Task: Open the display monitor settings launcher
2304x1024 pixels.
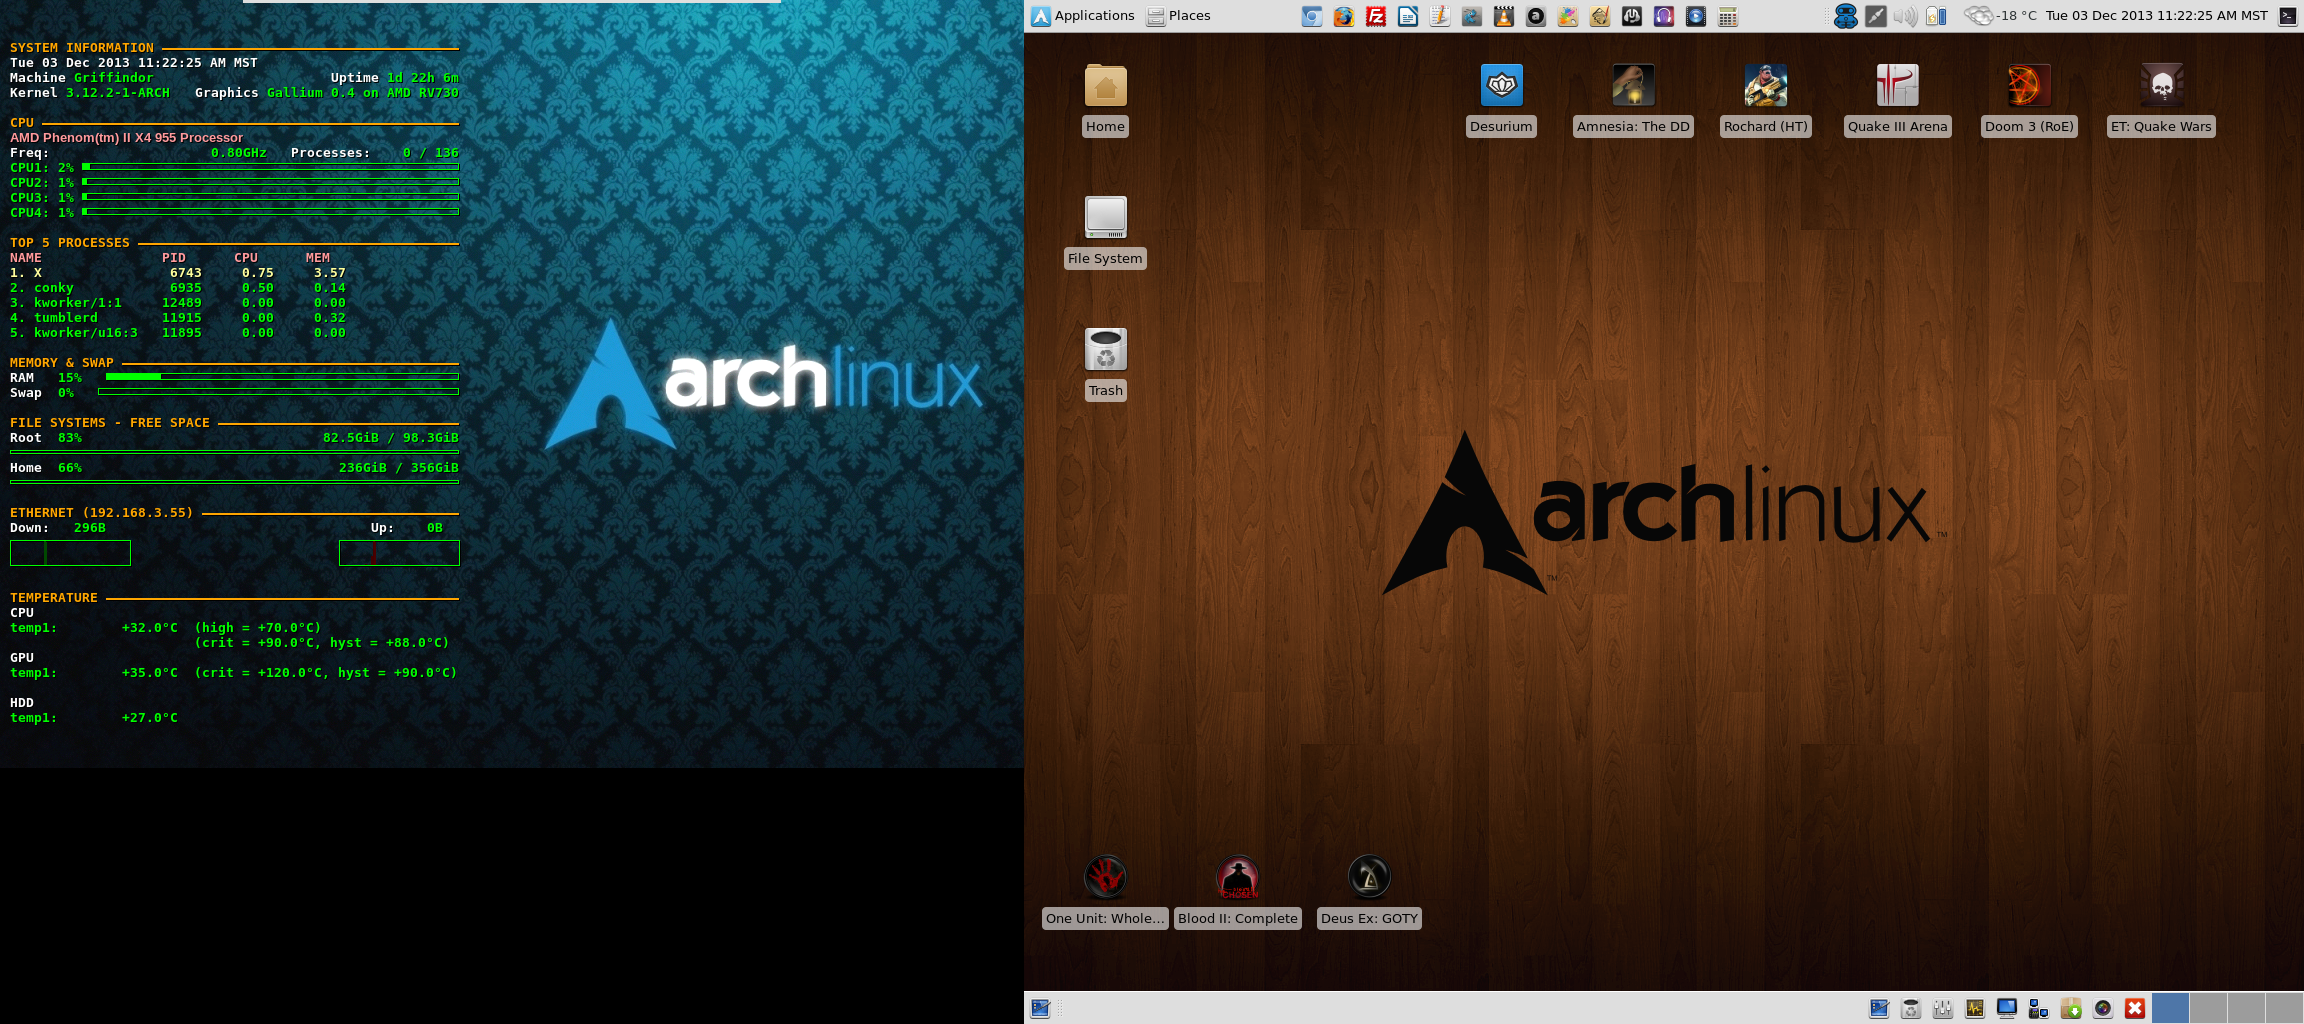Action: tap(2007, 1008)
